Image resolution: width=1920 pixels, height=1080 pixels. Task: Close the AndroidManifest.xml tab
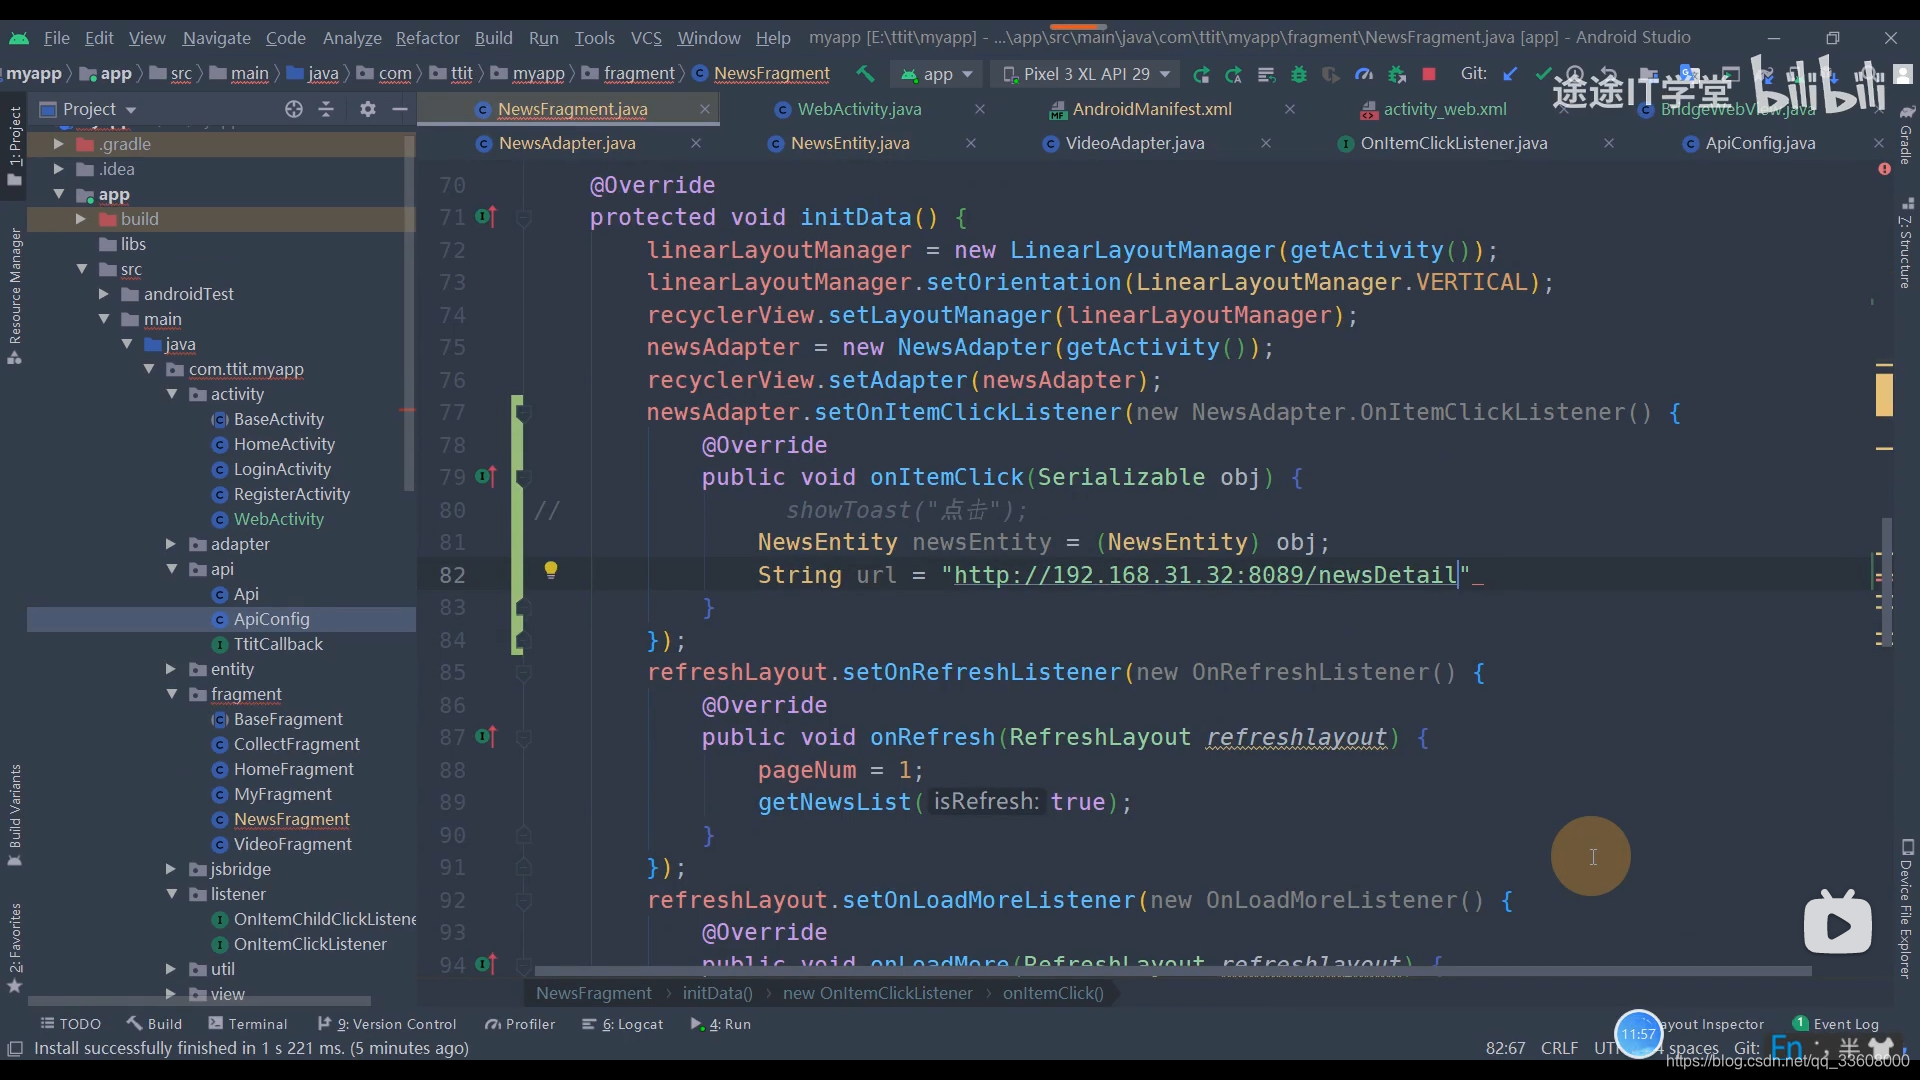1290,109
